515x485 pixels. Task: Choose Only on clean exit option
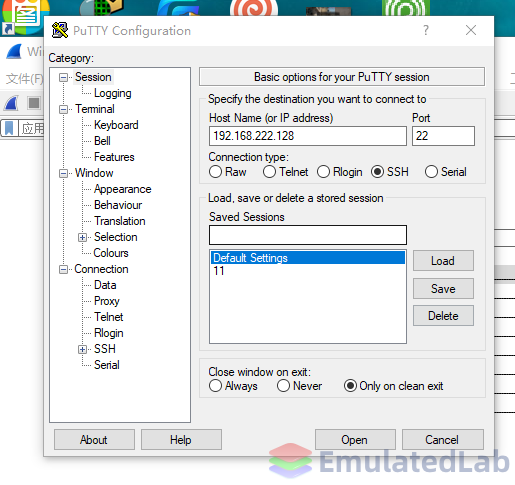point(350,386)
